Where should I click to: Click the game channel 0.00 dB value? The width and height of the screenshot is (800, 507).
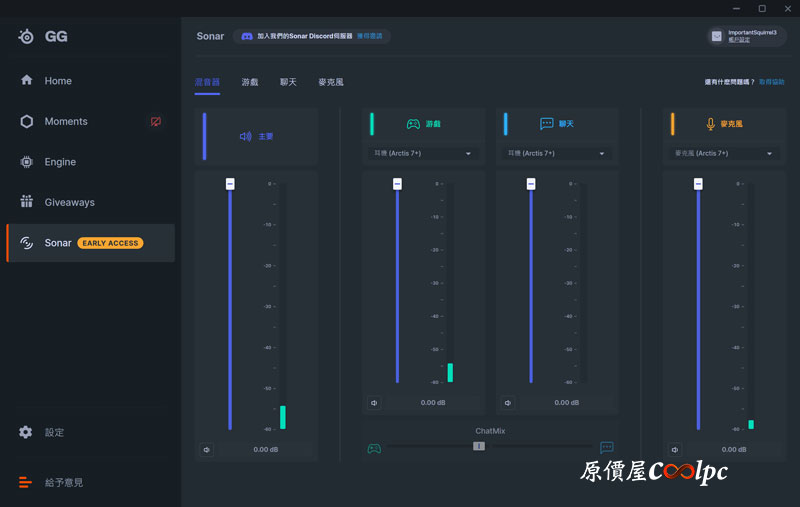click(x=433, y=402)
